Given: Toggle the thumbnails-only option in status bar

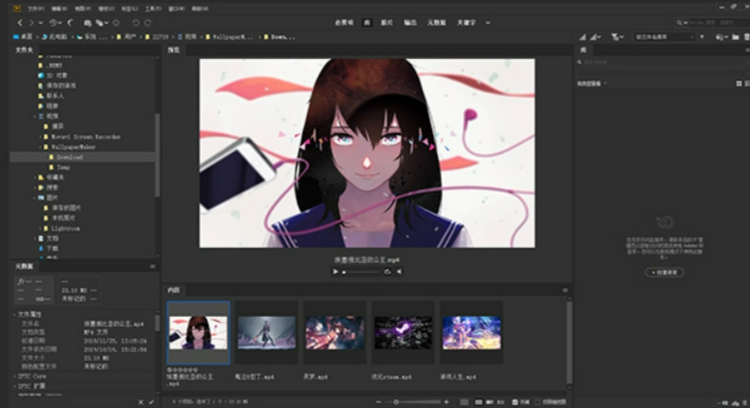Looking at the screenshot, I should tap(538, 402).
